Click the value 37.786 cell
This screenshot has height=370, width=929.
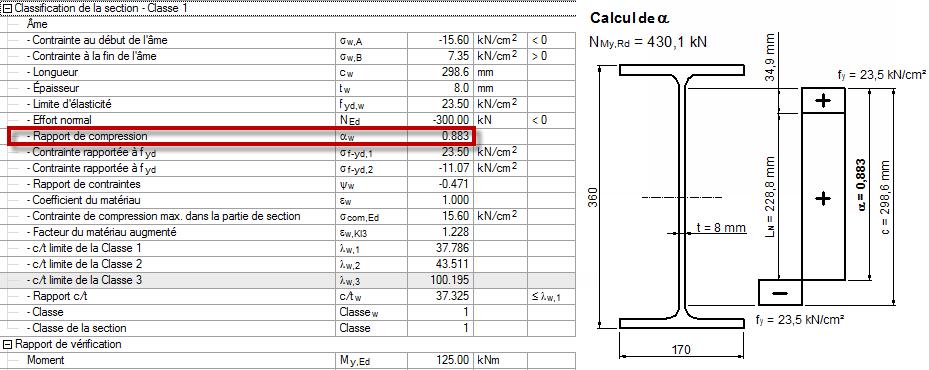pyautogui.click(x=440, y=248)
